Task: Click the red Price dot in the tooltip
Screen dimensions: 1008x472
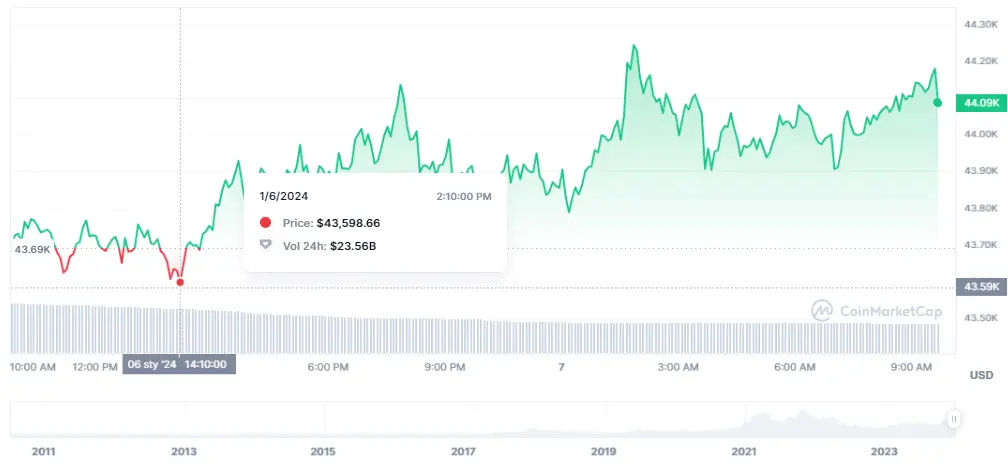Action: 265,223
